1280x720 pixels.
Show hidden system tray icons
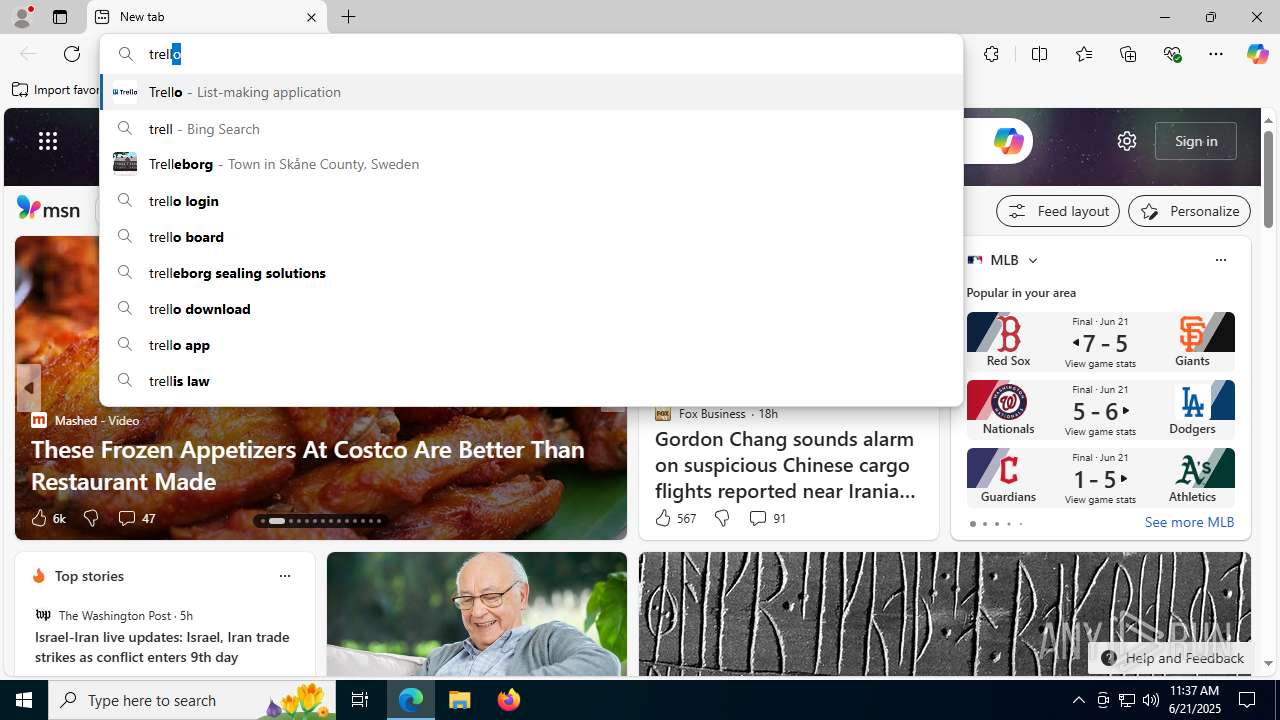coord(1078,700)
